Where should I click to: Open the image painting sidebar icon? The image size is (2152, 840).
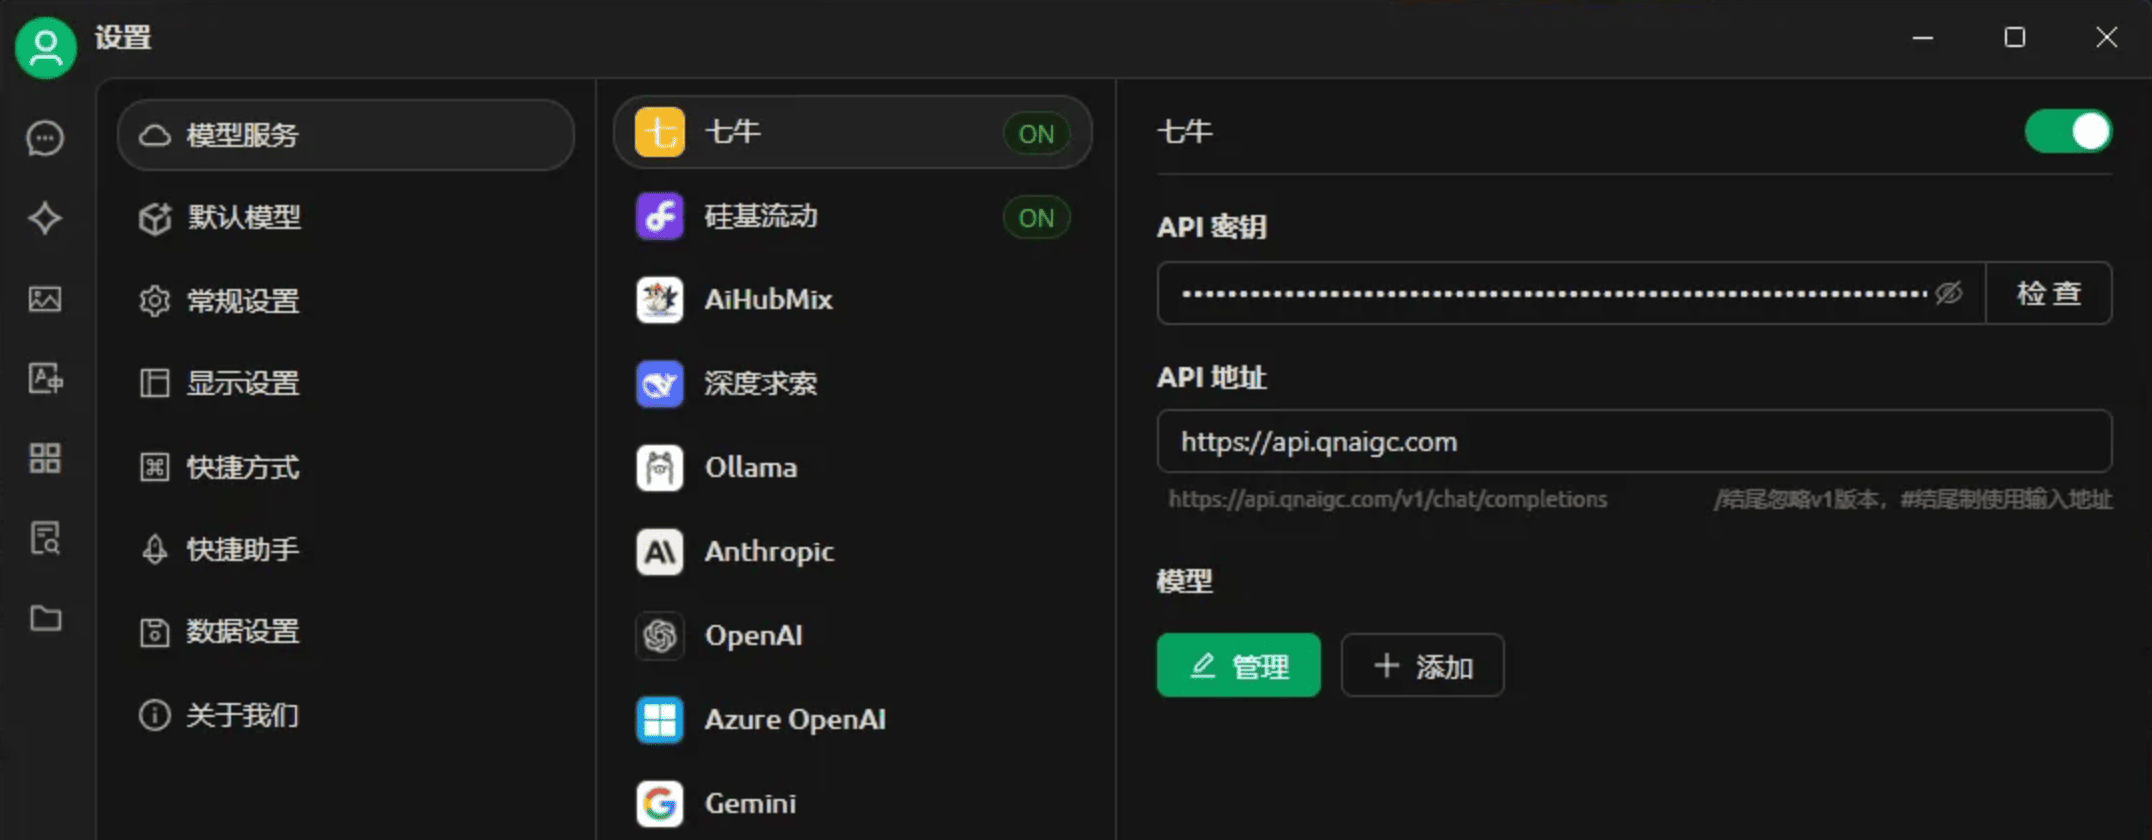45,298
